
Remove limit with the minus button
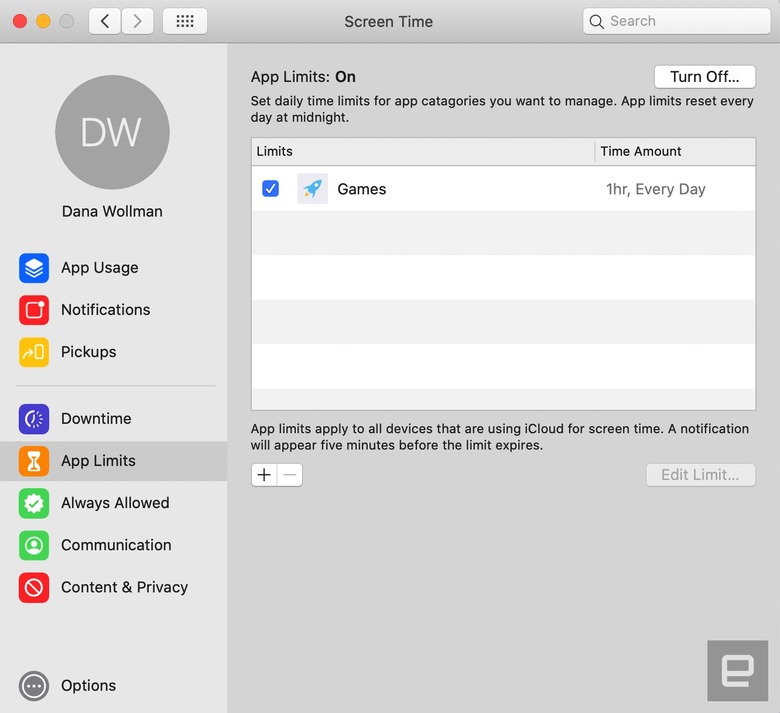[x=290, y=475]
